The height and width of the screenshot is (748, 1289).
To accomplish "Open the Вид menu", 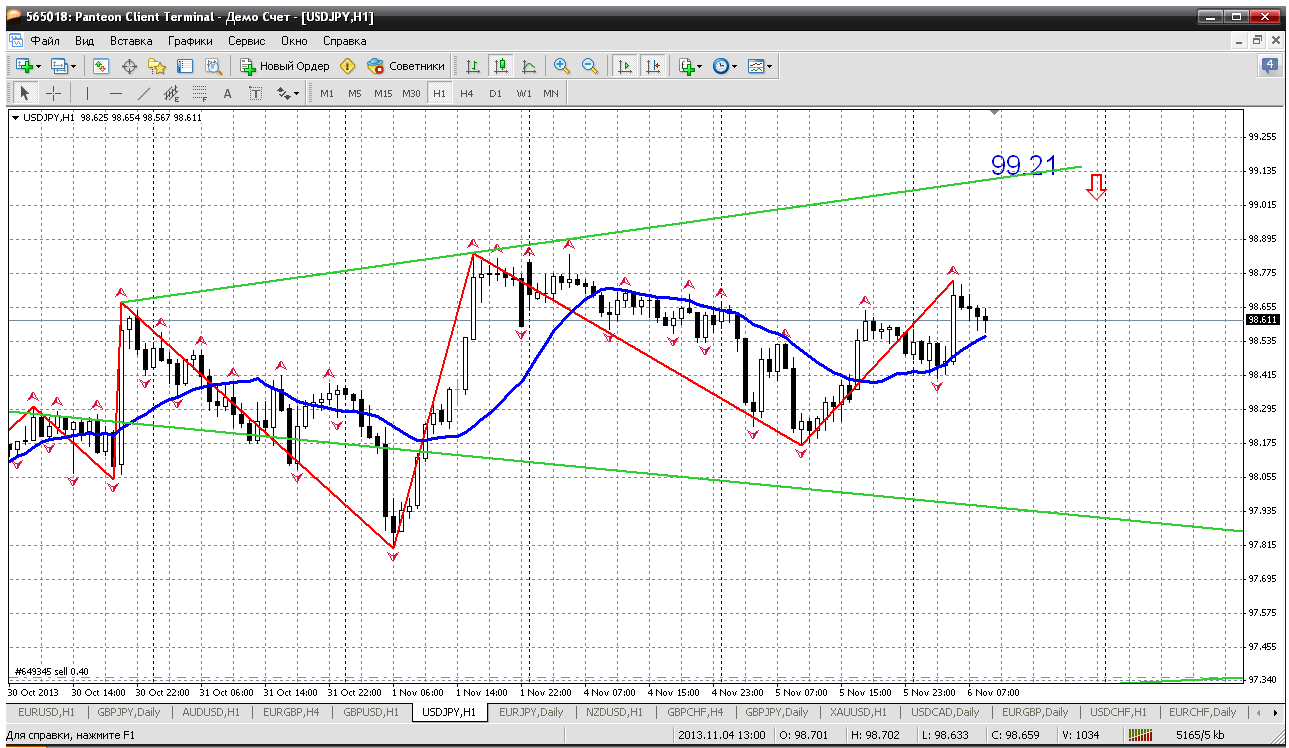I will (85, 41).
